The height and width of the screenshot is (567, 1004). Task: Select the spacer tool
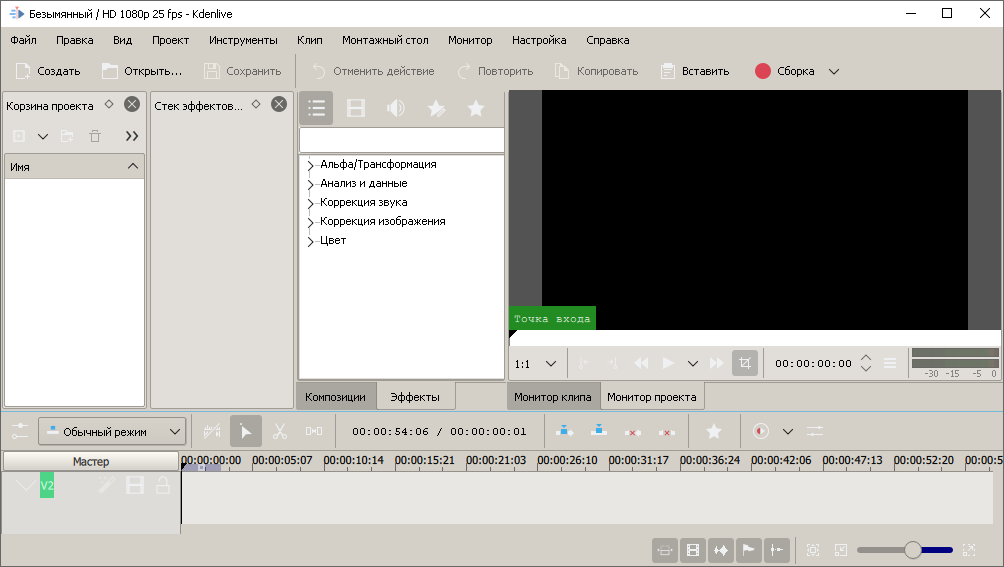pos(314,431)
